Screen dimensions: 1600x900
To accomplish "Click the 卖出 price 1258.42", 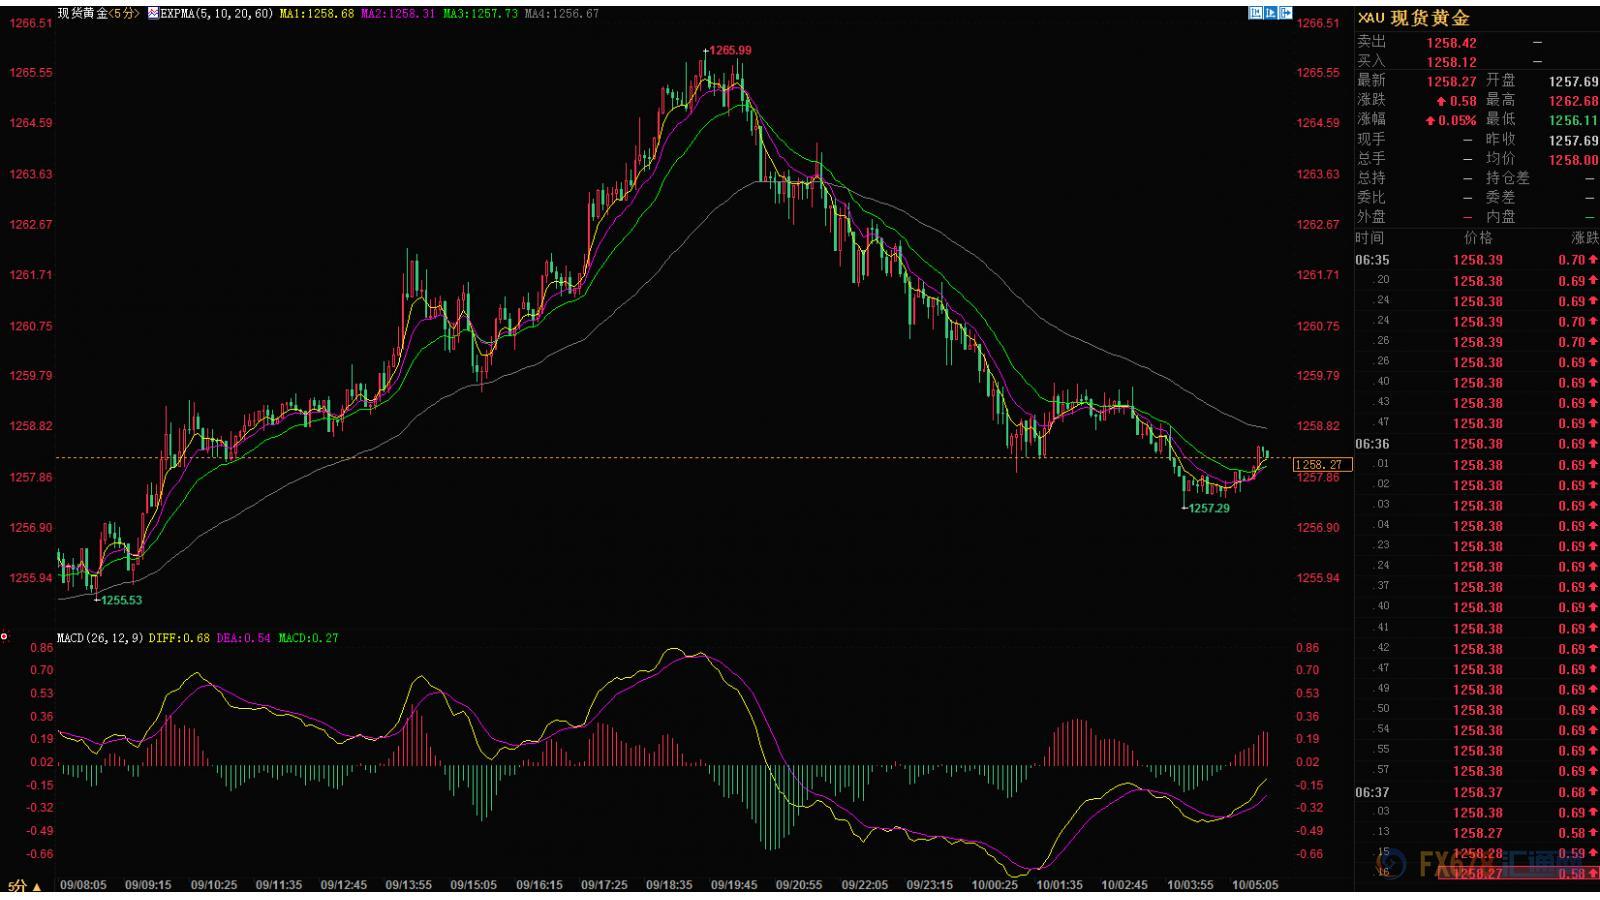I will (x=1451, y=43).
